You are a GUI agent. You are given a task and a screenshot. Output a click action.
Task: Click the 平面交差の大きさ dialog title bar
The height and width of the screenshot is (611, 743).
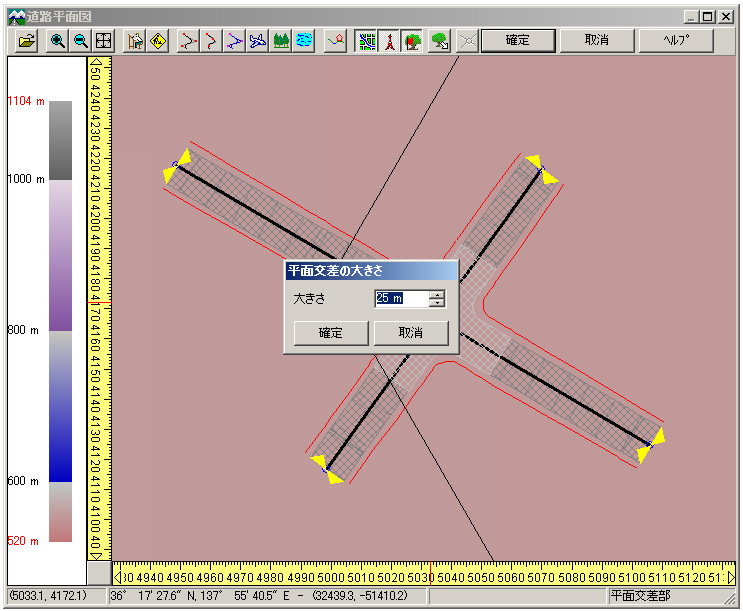point(372,271)
